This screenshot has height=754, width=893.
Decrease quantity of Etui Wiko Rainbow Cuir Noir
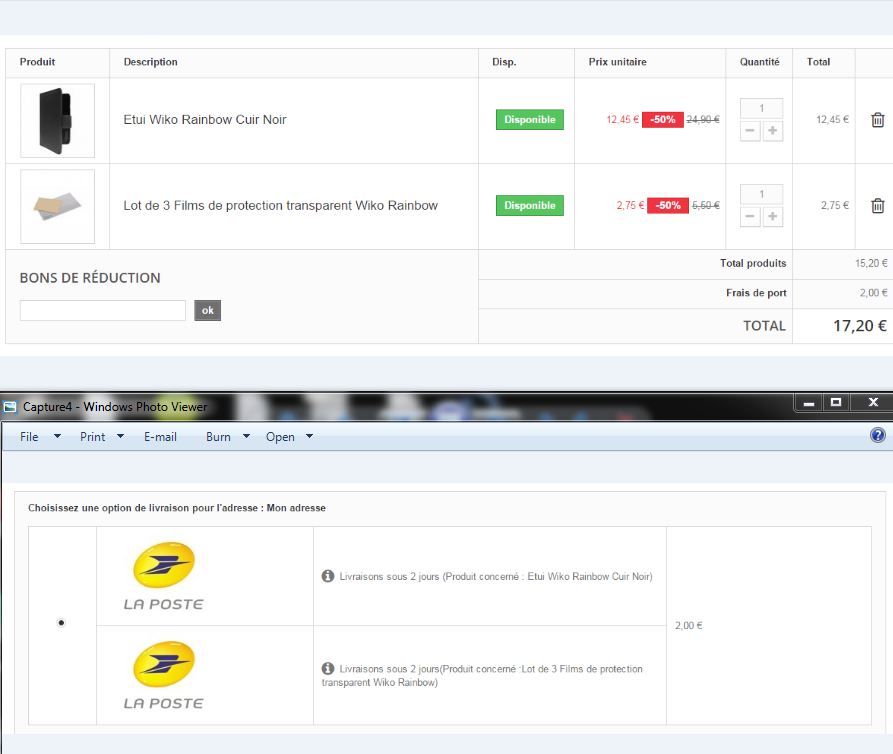point(750,131)
